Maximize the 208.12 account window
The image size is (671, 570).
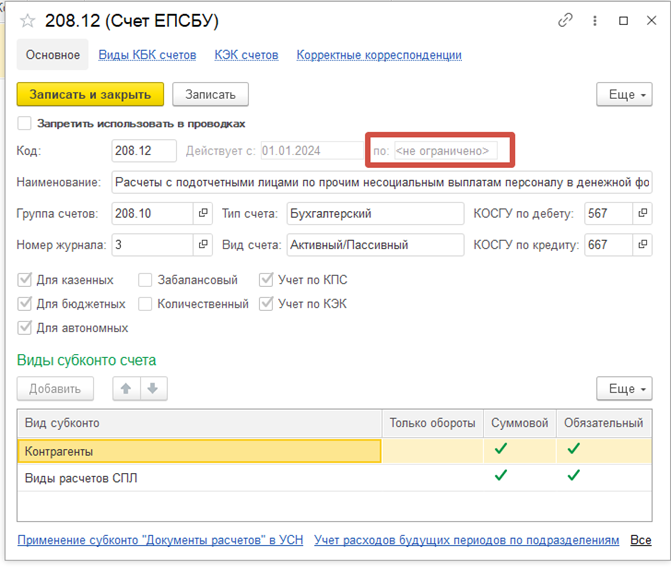pyautogui.click(x=623, y=21)
